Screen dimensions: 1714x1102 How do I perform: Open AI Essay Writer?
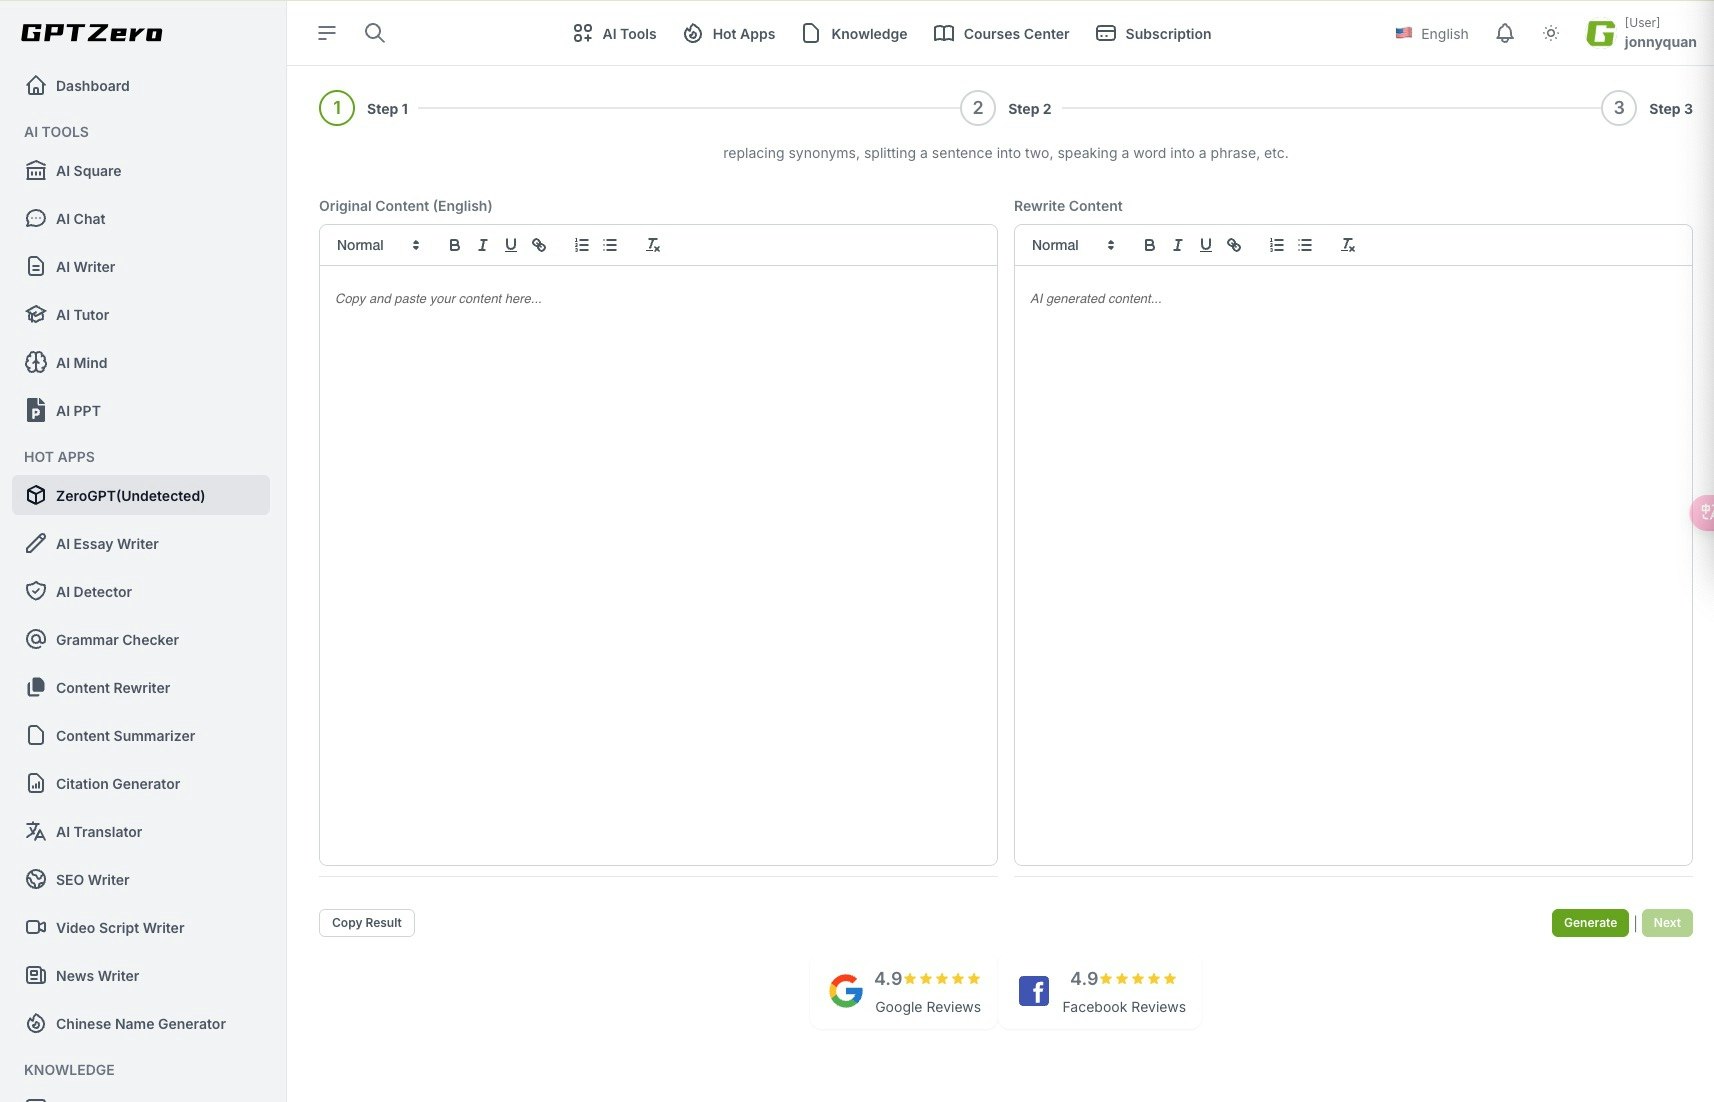click(x=141, y=544)
